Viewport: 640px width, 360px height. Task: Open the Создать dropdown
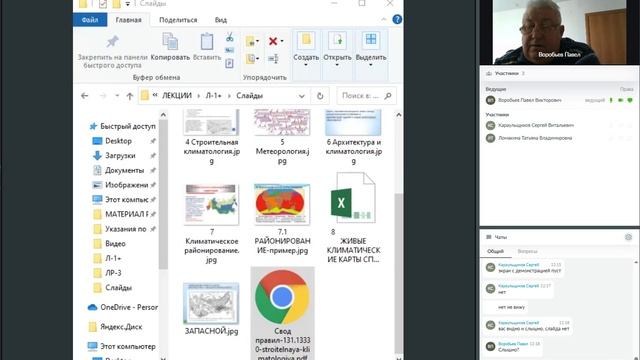(x=306, y=50)
